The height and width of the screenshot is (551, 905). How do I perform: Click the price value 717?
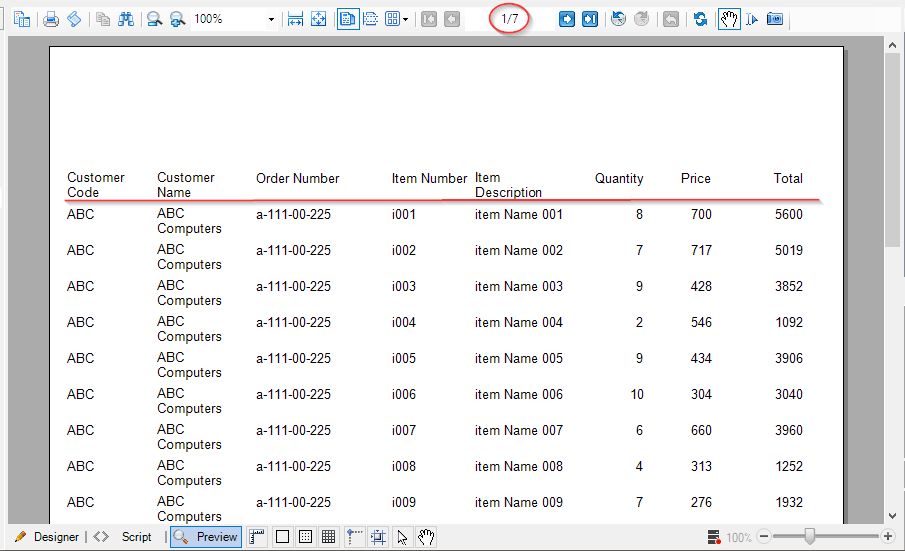(701, 250)
